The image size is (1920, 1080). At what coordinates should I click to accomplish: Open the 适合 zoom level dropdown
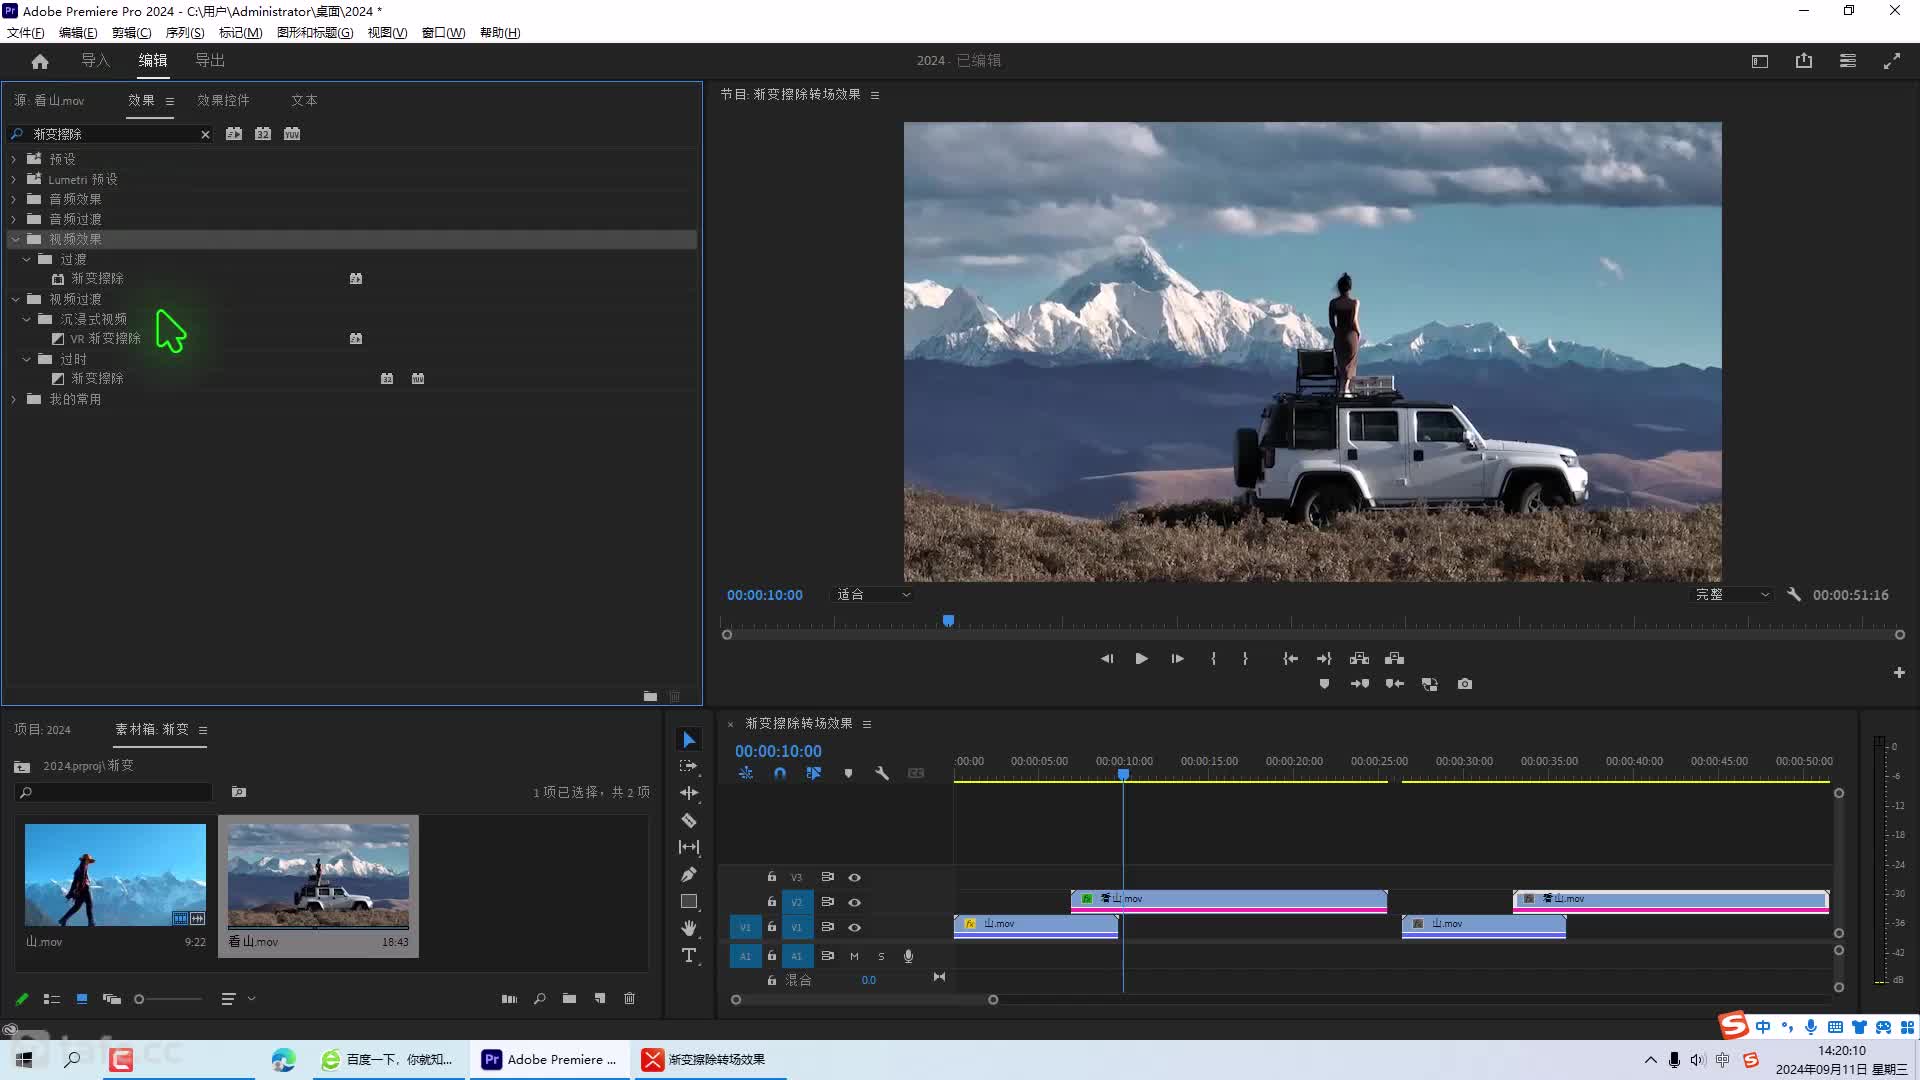tap(873, 595)
